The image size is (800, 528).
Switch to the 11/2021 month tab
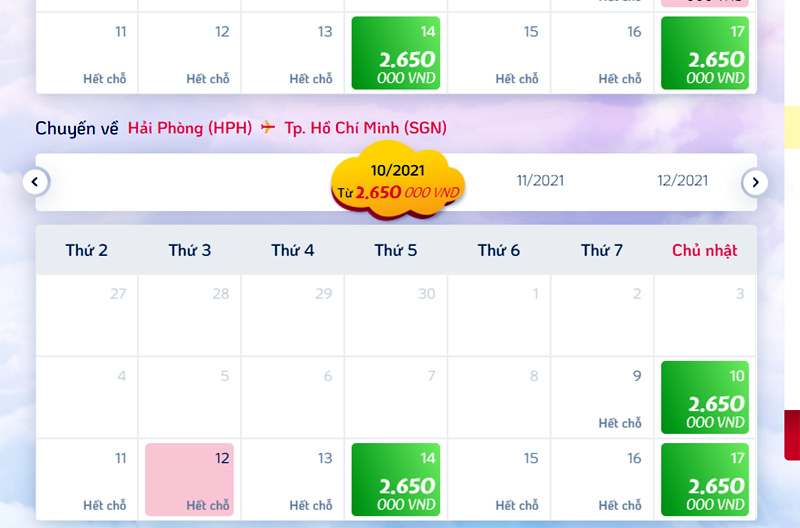pyautogui.click(x=540, y=181)
